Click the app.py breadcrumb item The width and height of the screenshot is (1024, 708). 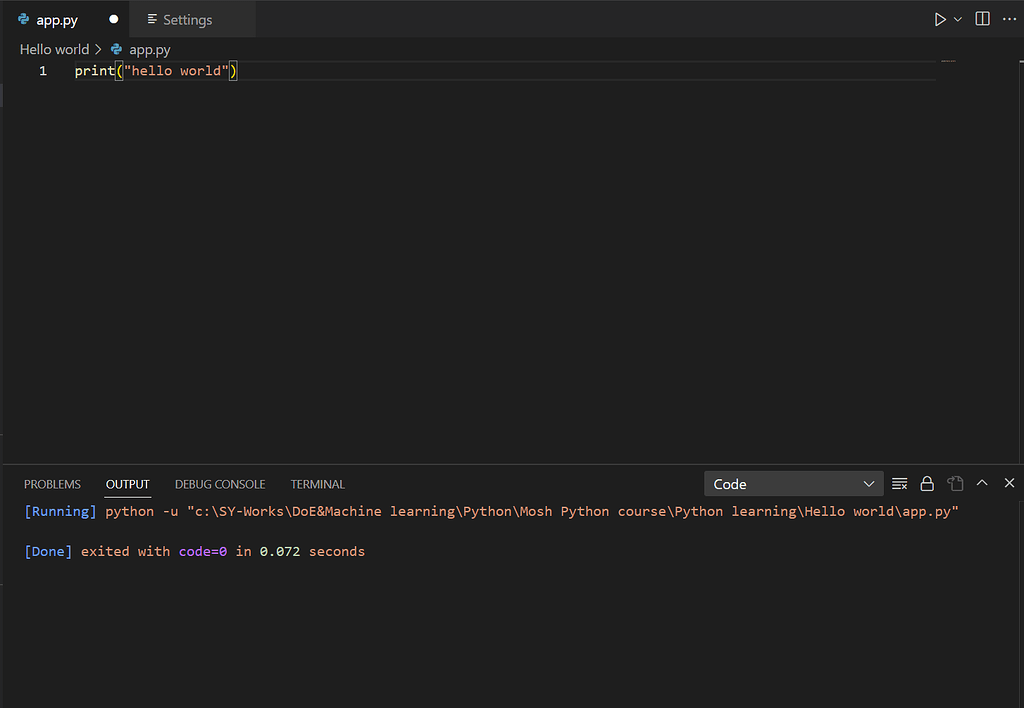click(148, 49)
